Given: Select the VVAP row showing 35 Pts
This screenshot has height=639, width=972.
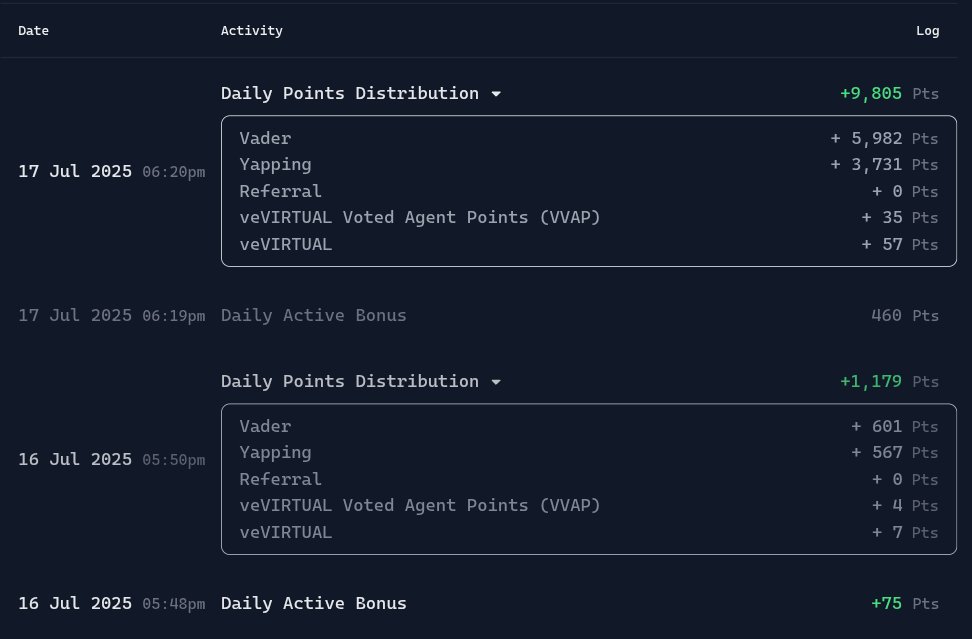Looking at the screenshot, I should [x=589, y=218].
